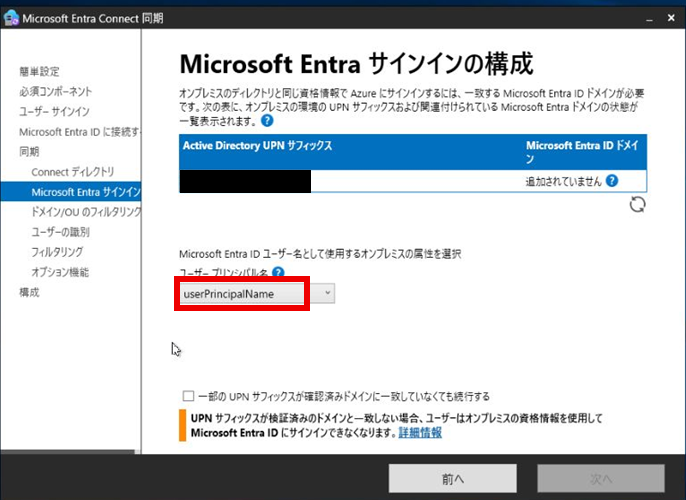
Task: Click help icon next to ユーザー プリンシパル名
Action: 278,272
